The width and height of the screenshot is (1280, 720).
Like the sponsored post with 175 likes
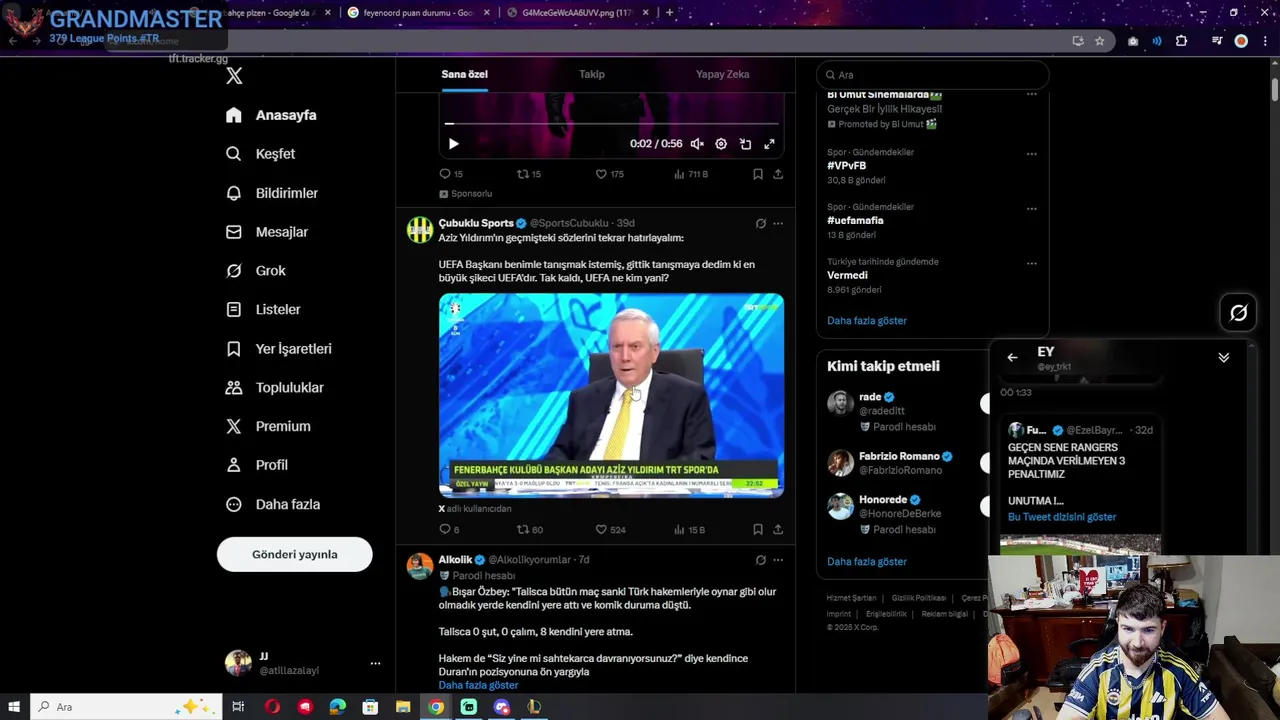click(609, 174)
